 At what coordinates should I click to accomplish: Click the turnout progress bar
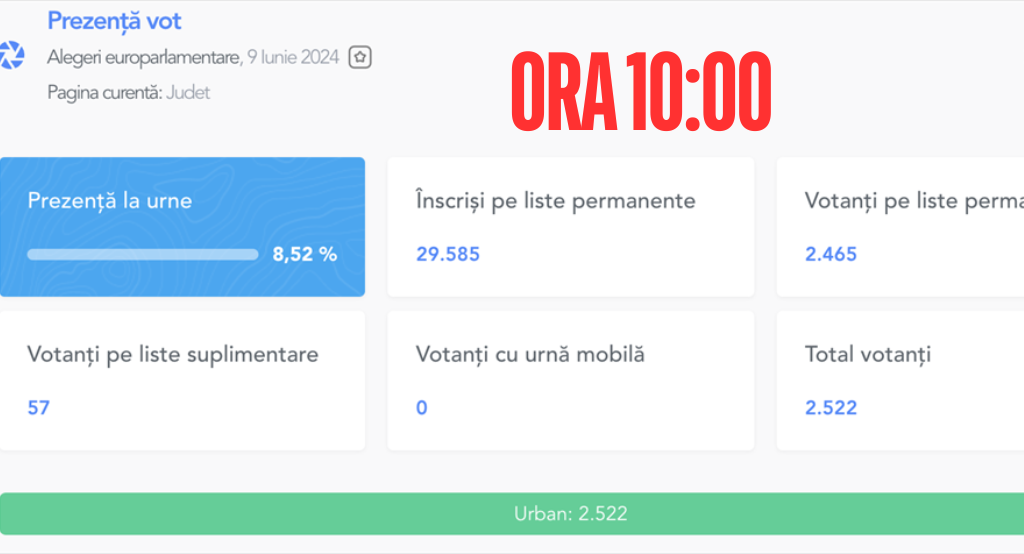pyautogui.click(x=142, y=254)
